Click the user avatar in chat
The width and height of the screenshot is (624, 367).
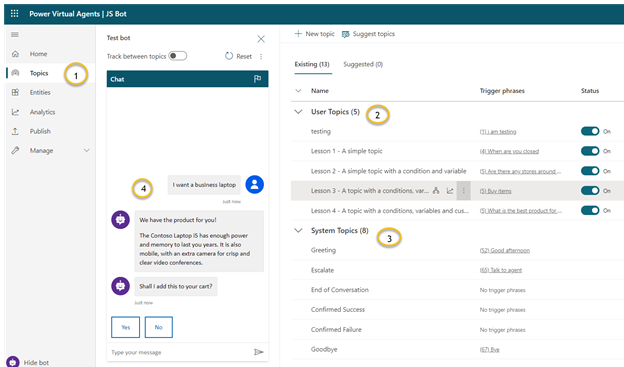click(255, 184)
